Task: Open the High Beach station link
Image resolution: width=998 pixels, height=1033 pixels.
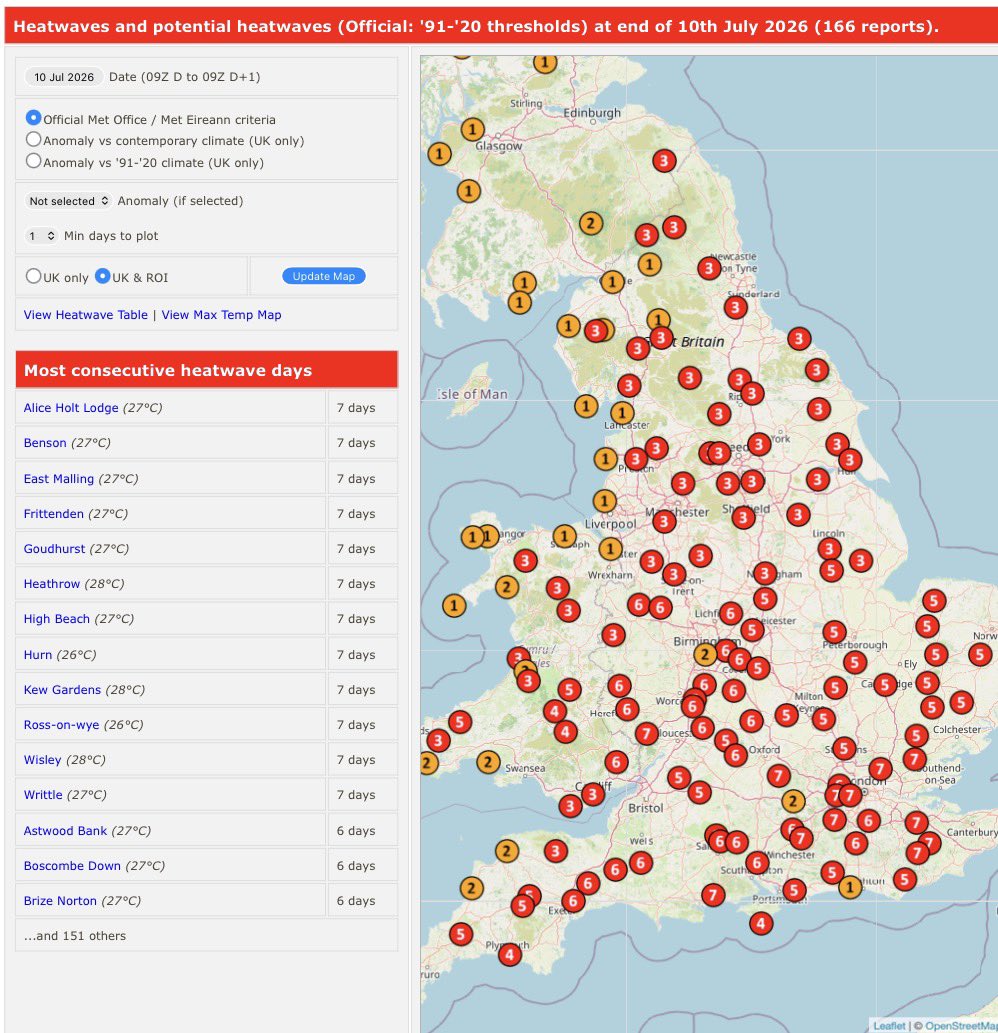Action: (x=57, y=619)
